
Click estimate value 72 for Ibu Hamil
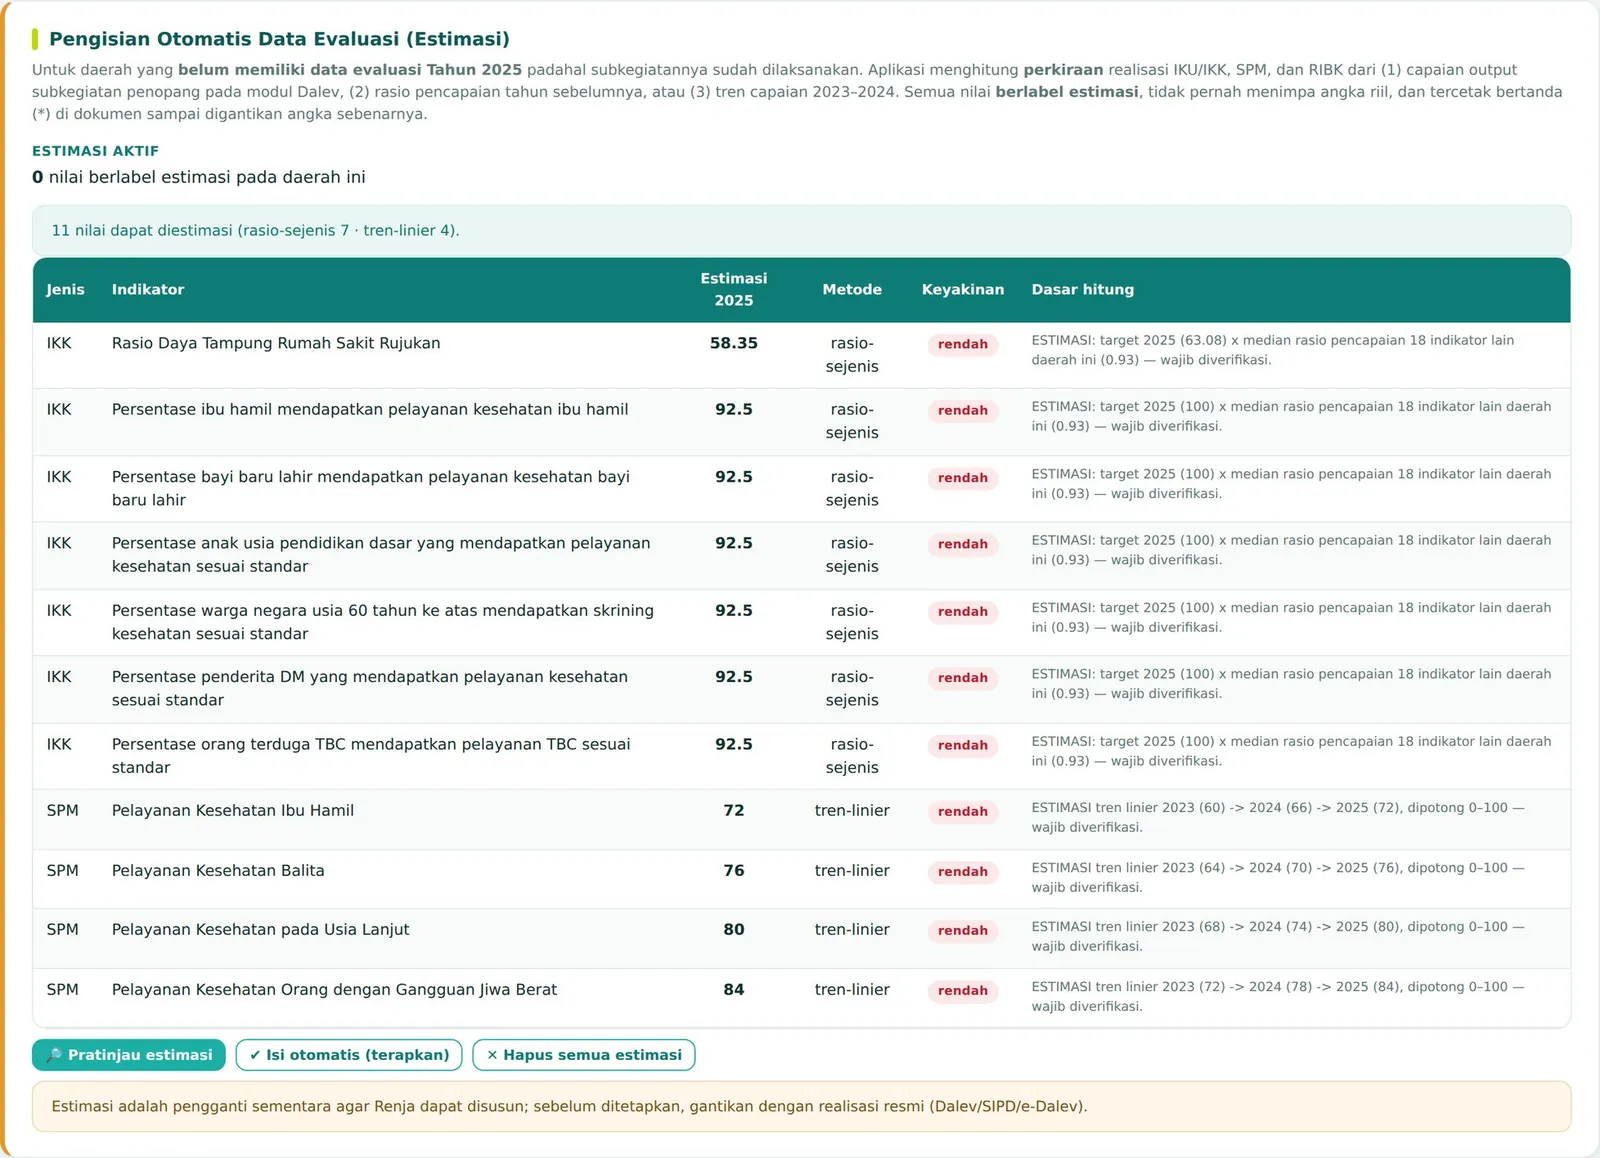[x=734, y=810]
